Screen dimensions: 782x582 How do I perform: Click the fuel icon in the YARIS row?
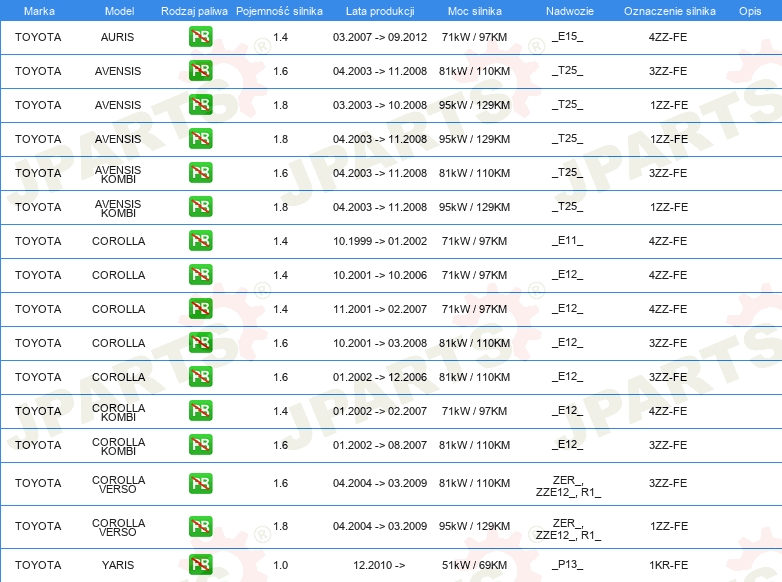(x=200, y=565)
